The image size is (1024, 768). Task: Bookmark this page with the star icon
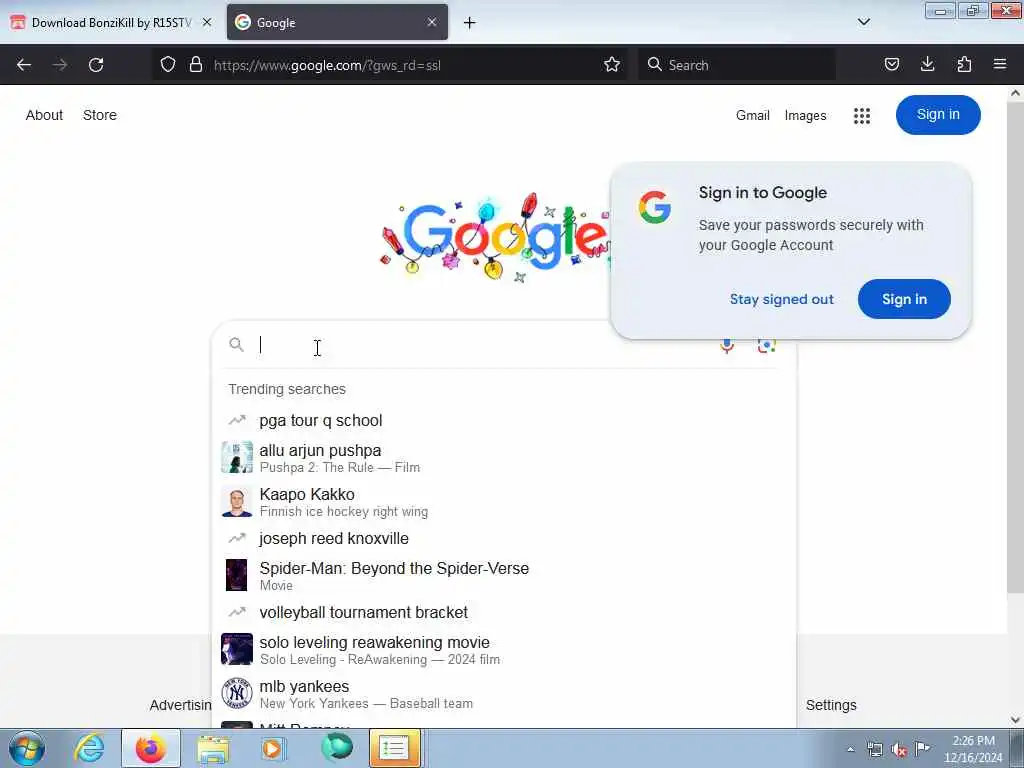612,65
